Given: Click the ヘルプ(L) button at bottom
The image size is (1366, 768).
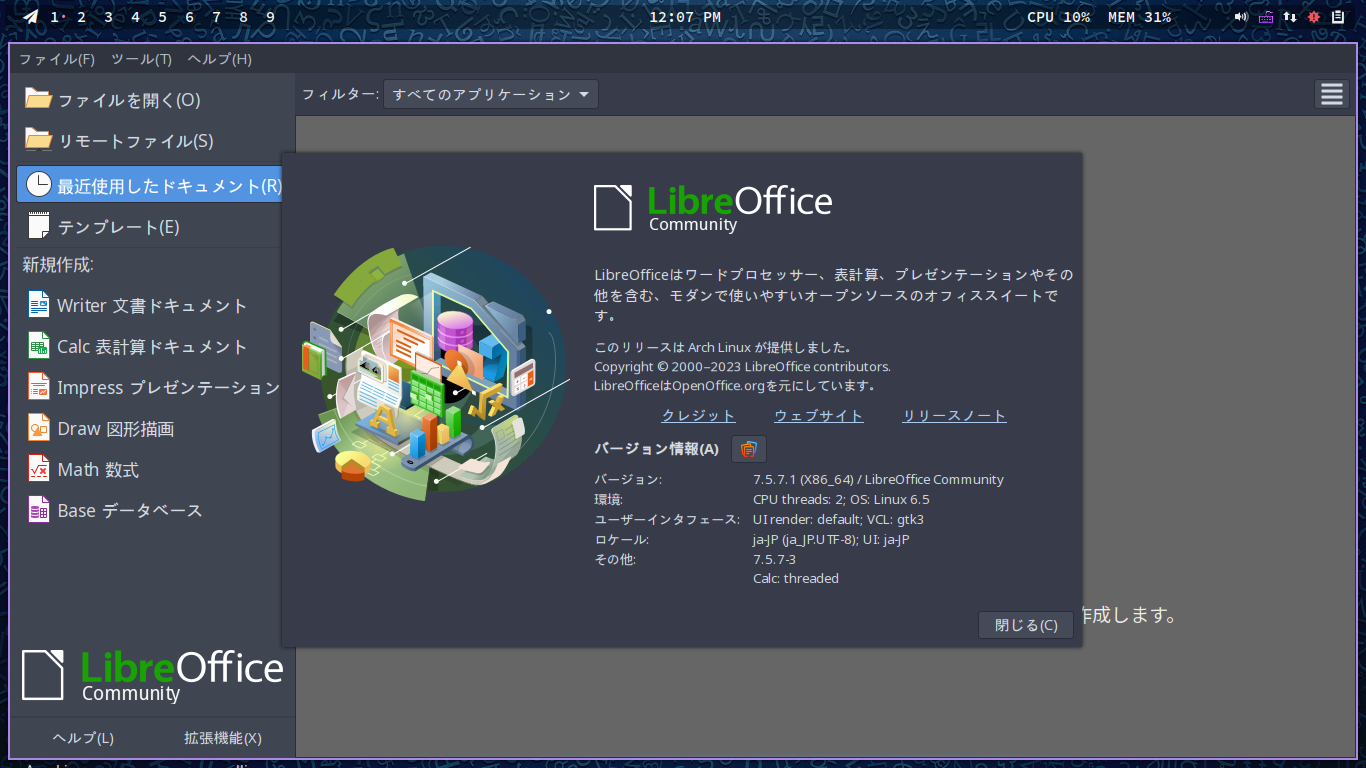Looking at the screenshot, I should click(83, 738).
